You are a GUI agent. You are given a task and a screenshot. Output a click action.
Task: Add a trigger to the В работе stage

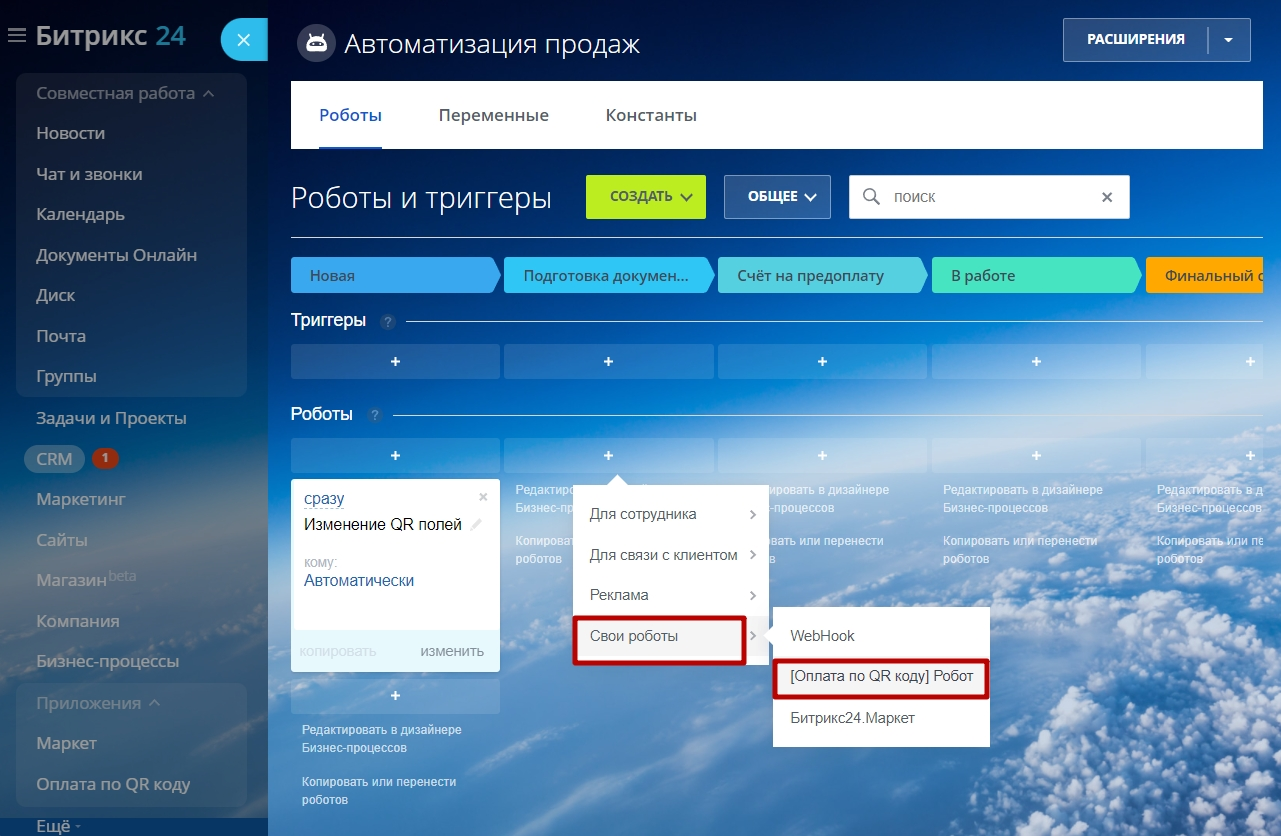click(x=1036, y=362)
